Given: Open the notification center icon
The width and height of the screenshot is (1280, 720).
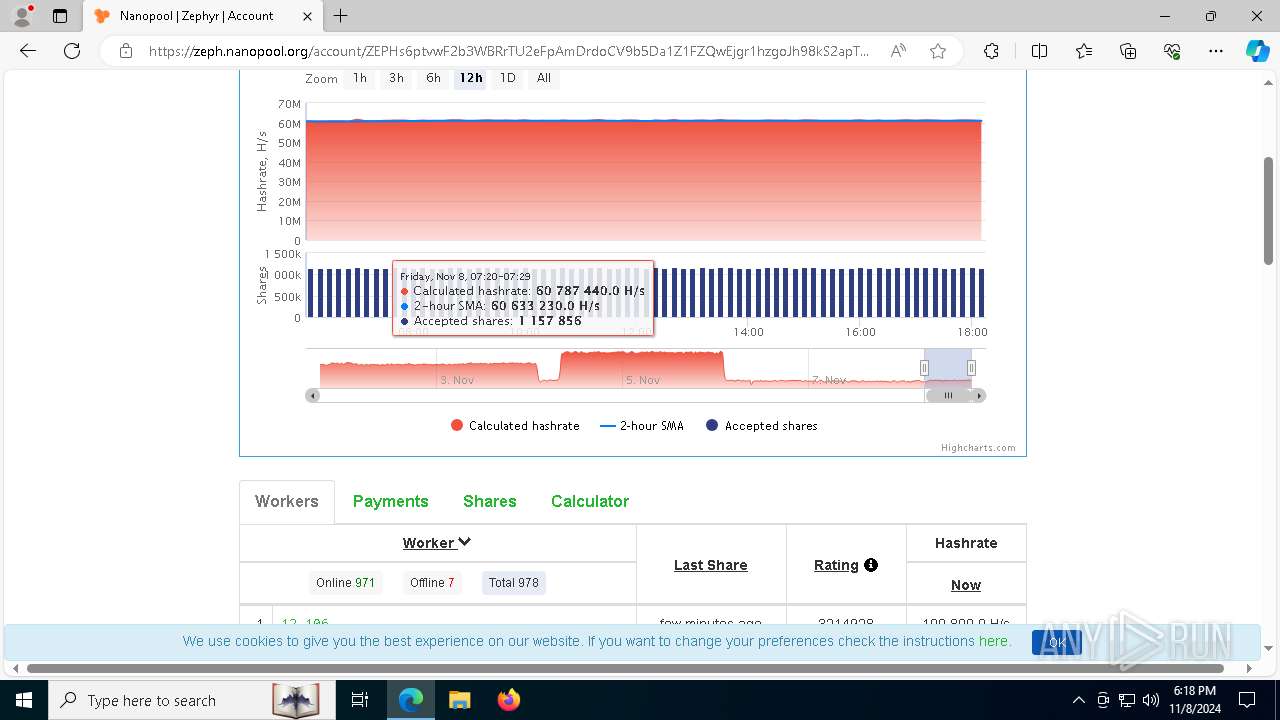Looking at the screenshot, I should [x=1249, y=700].
